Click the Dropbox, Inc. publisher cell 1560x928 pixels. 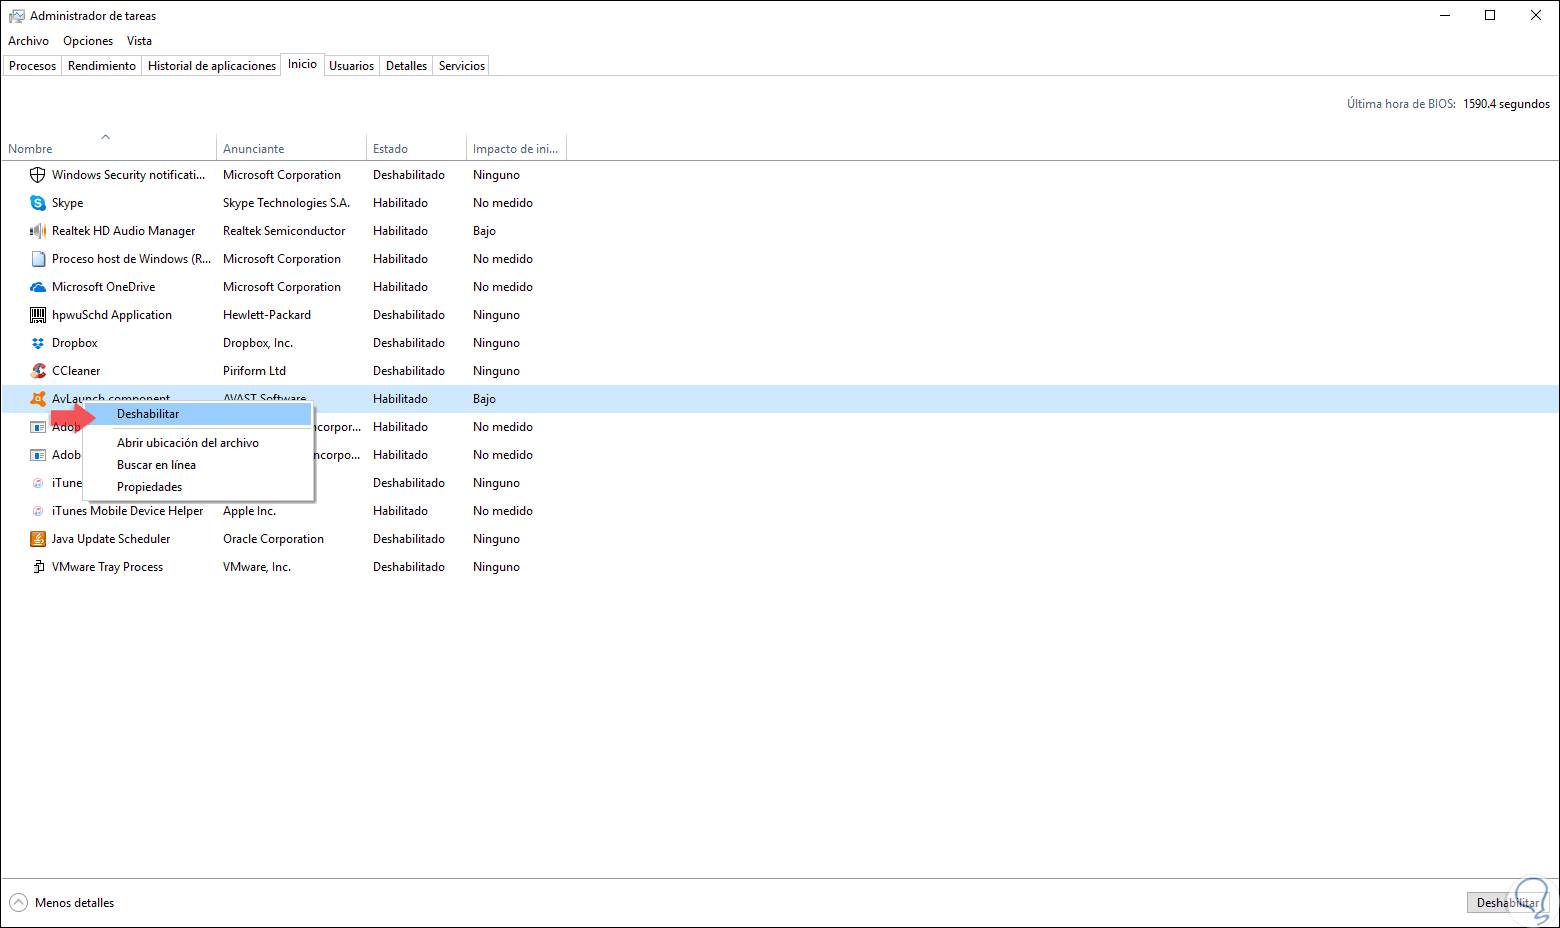click(258, 343)
